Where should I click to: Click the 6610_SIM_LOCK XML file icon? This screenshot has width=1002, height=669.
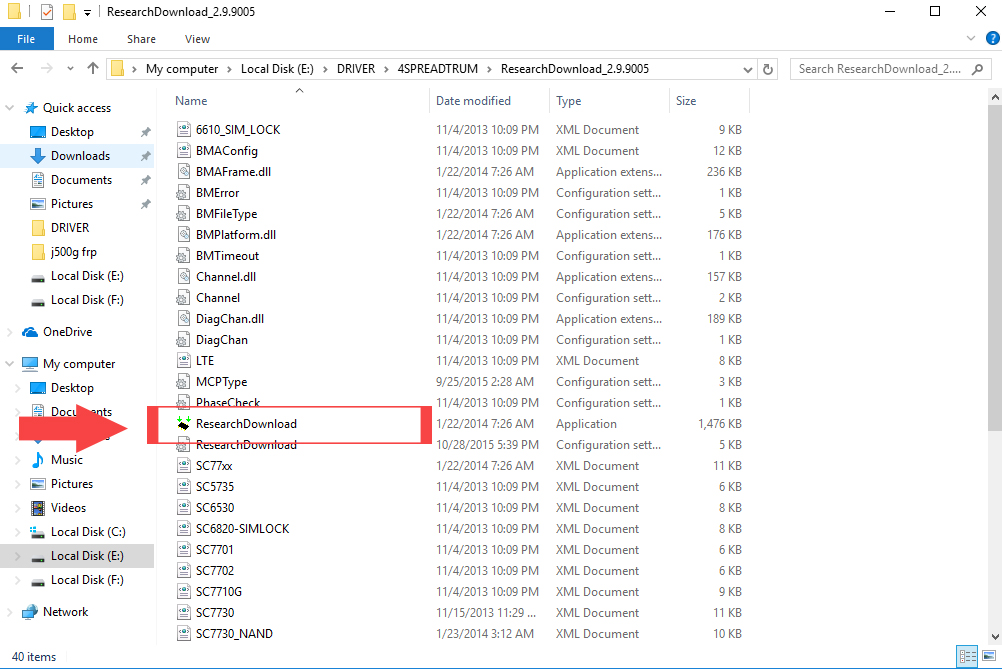(x=184, y=130)
